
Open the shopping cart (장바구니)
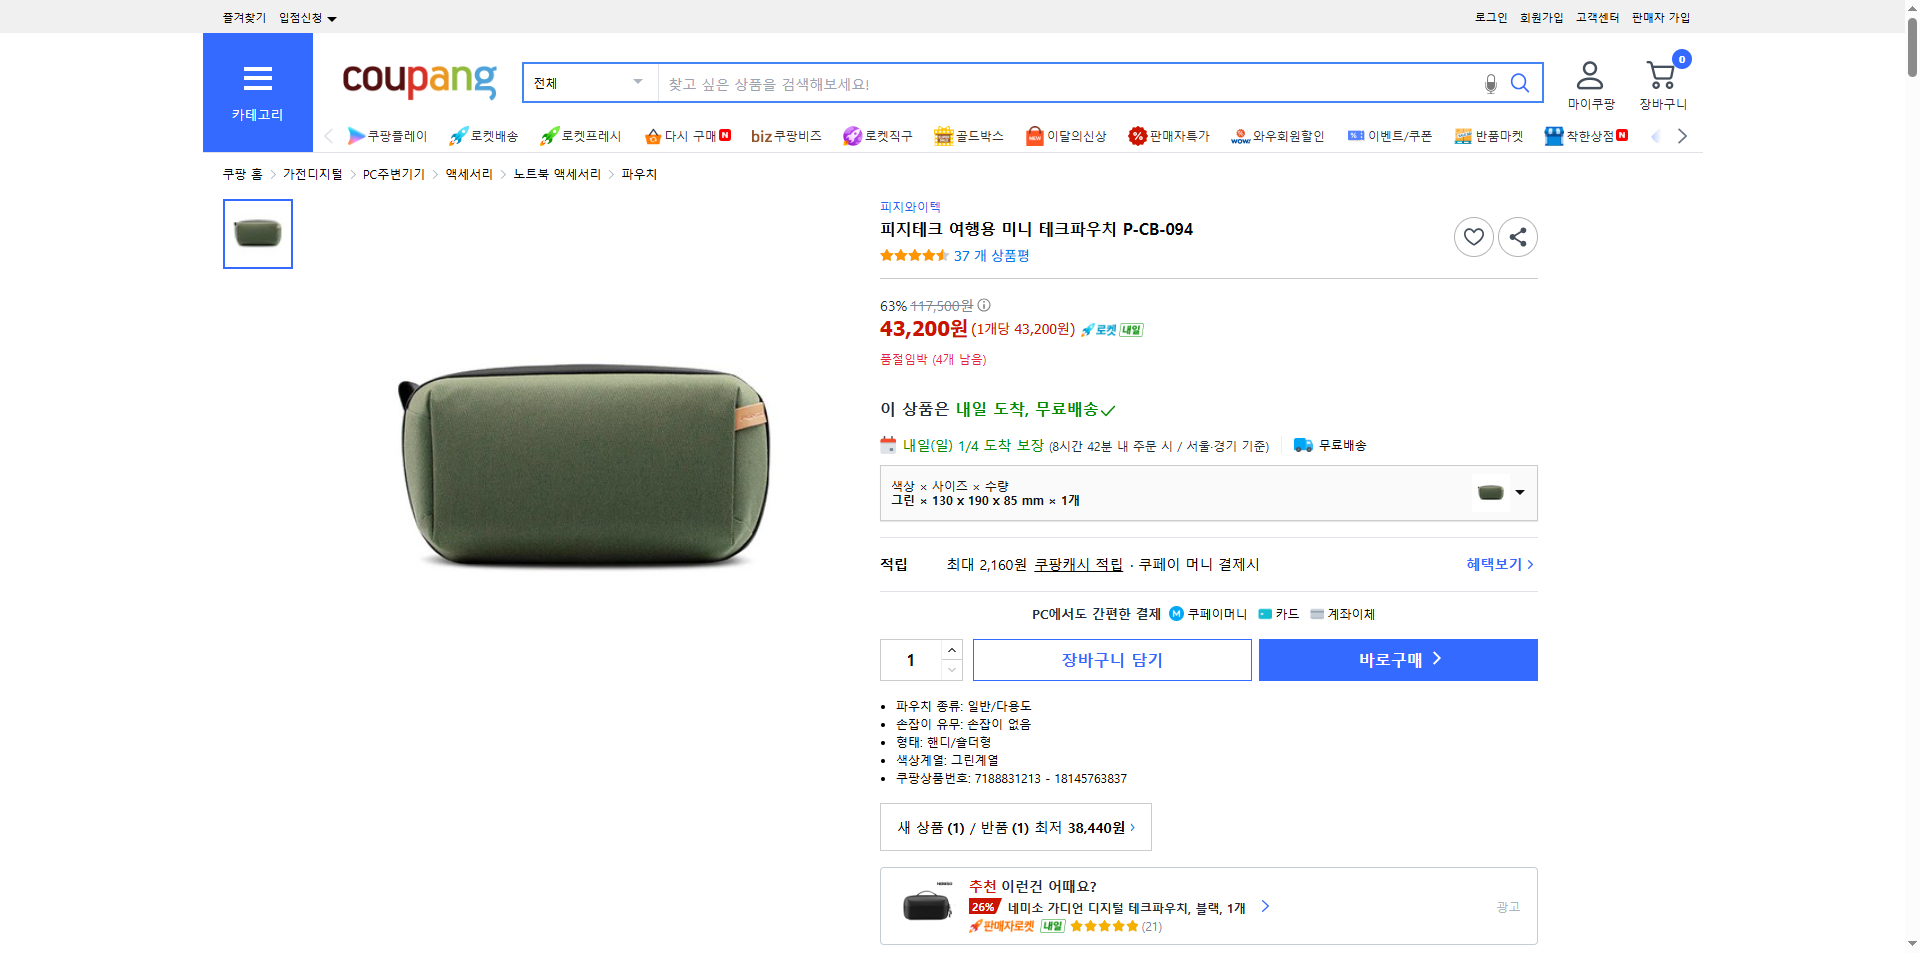click(1661, 74)
